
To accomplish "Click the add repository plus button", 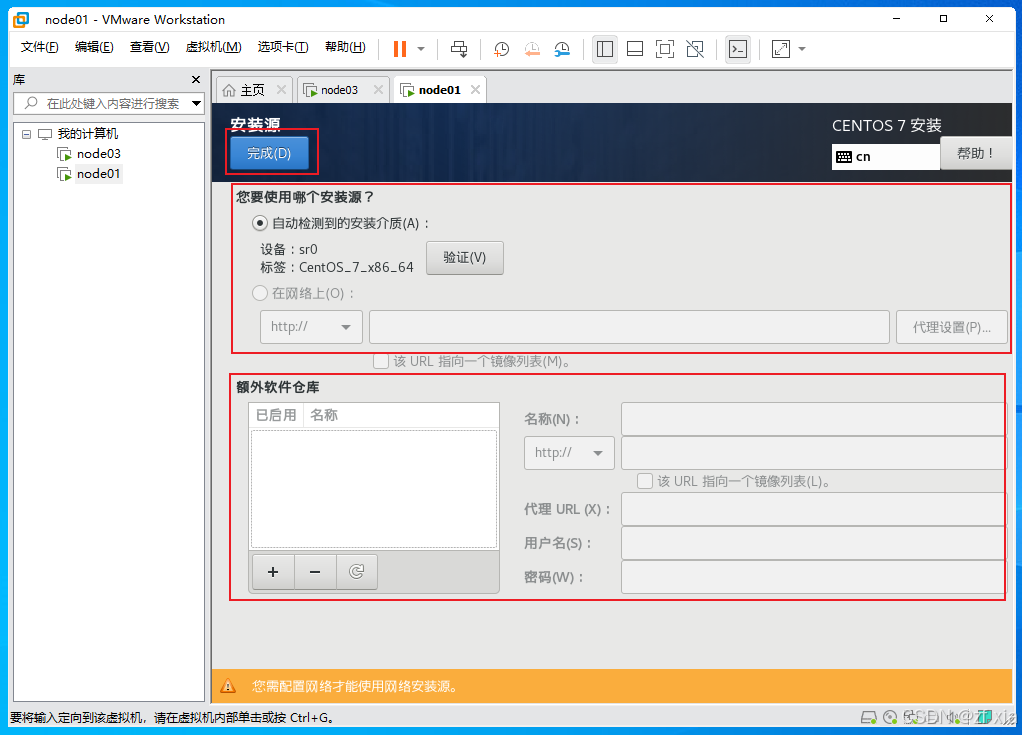I will [273, 571].
